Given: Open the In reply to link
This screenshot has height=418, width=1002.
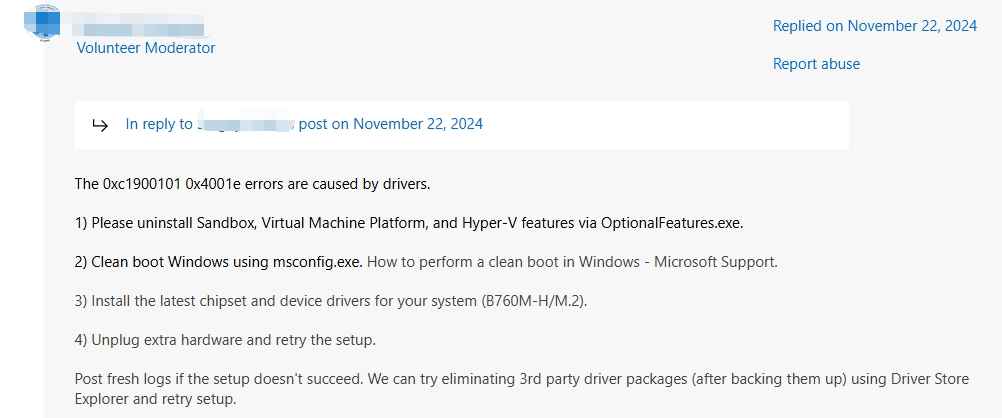Looking at the screenshot, I should [159, 124].
